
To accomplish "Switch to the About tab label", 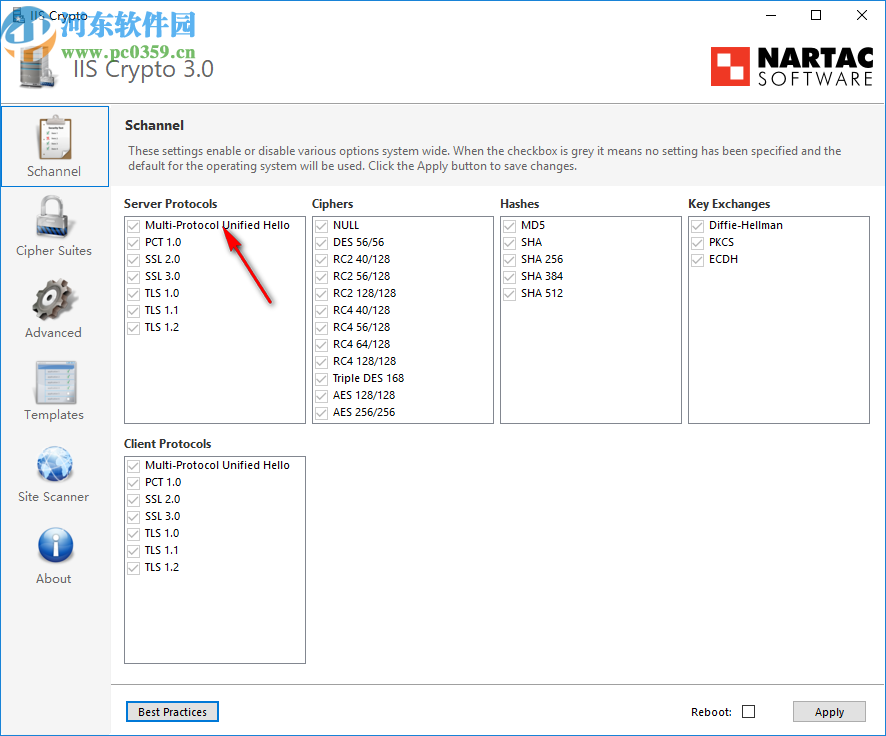I will [54, 578].
